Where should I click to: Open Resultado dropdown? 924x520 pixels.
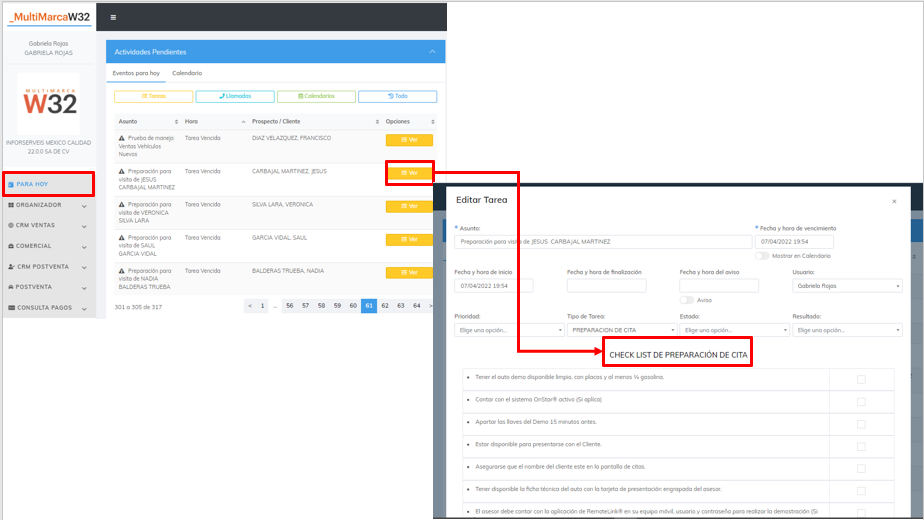tap(847, 330)
